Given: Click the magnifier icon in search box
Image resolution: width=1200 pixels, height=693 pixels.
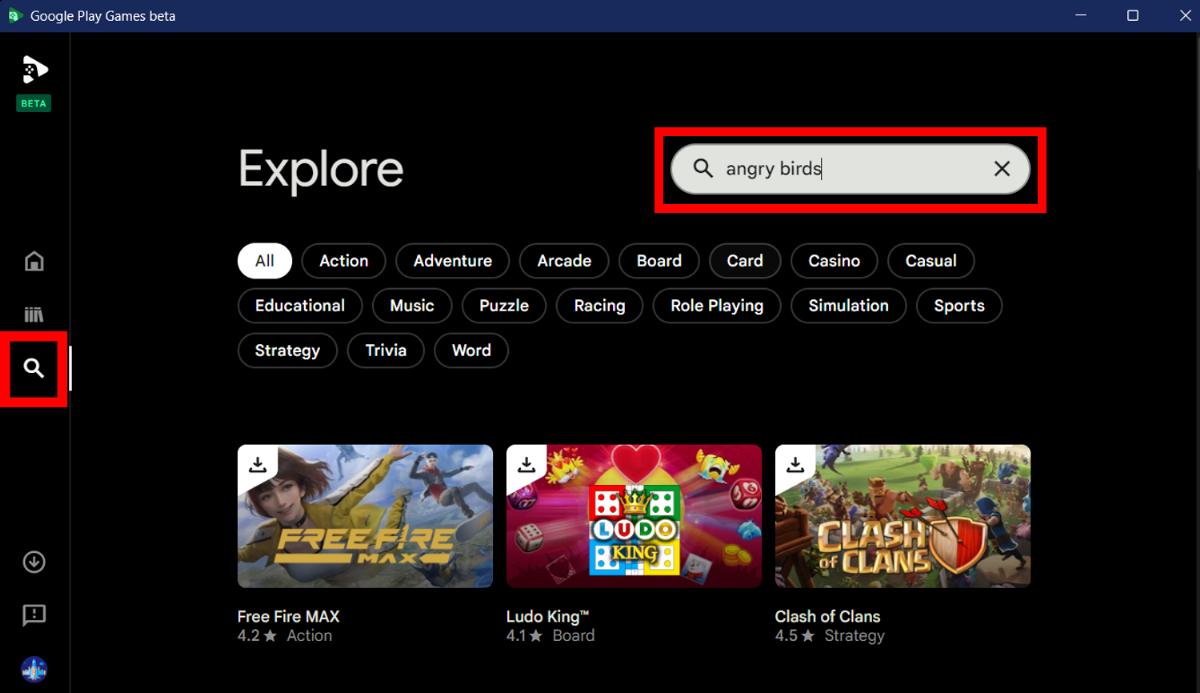Looking at the screenshot, I should (x=703, y=169).
